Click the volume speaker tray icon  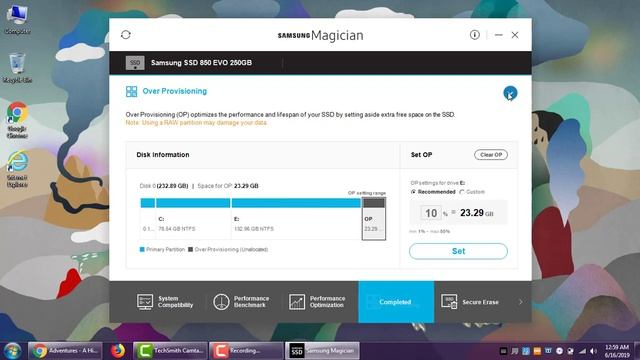[593, 351]
